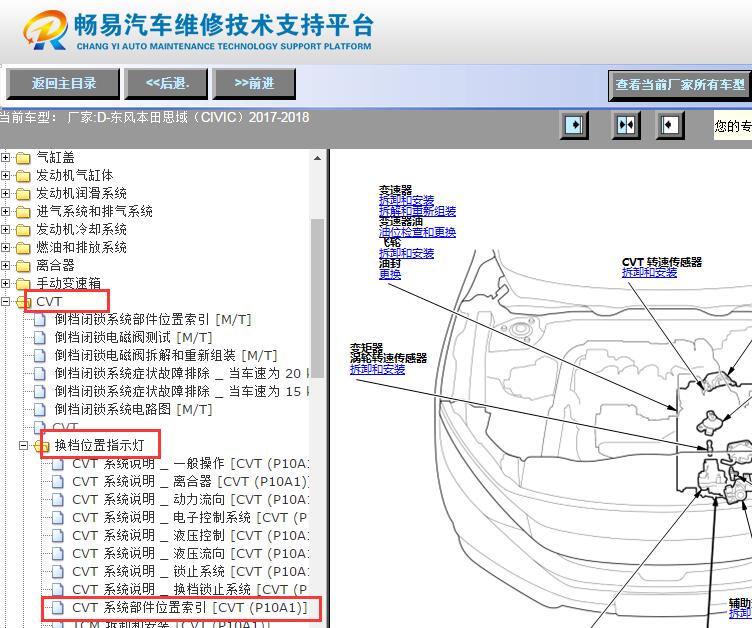
Task: Open 倒档闭锁系统症状故障排除 当车速为 20 document
Action: [182, 374]
